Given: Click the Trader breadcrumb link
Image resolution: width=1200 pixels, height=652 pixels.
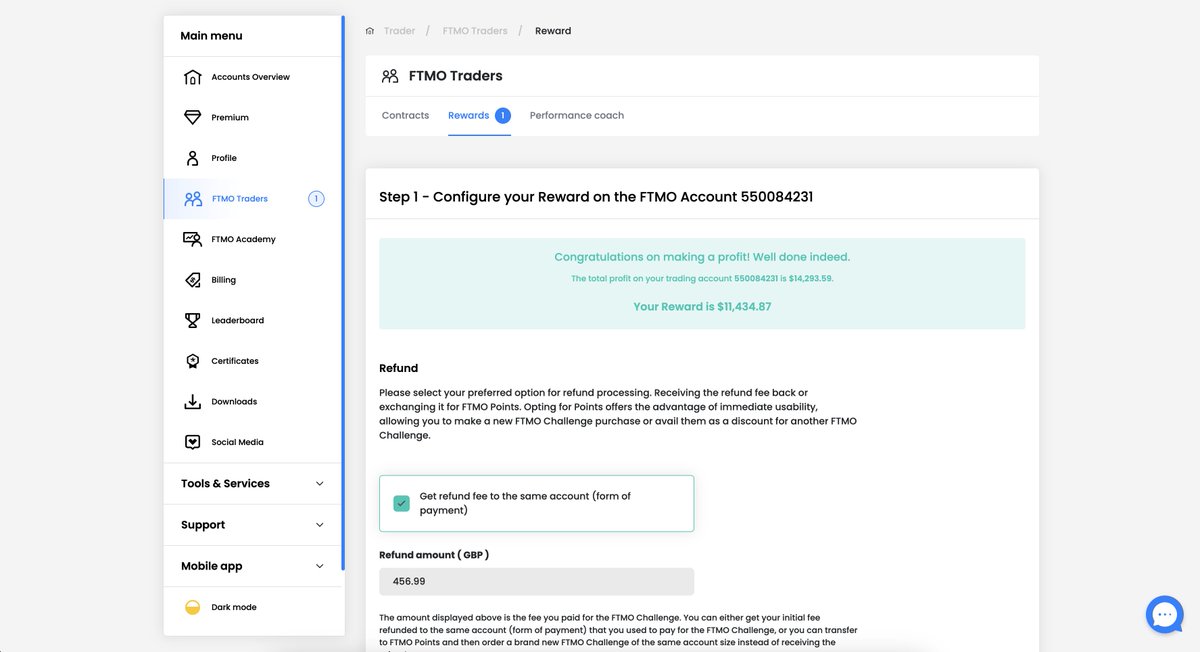Looking at the screenshot, I should tap(399, 31).
